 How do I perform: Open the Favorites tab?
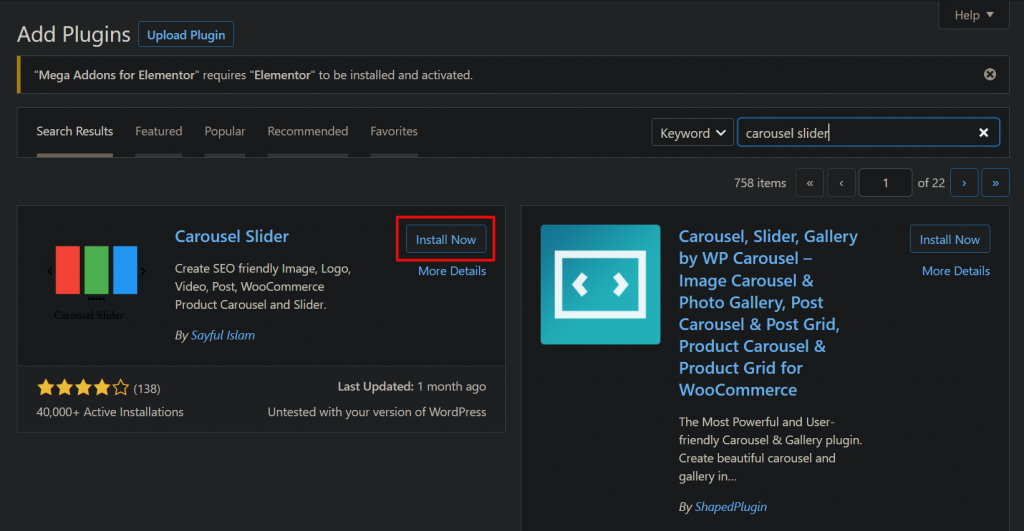point(394,131)
